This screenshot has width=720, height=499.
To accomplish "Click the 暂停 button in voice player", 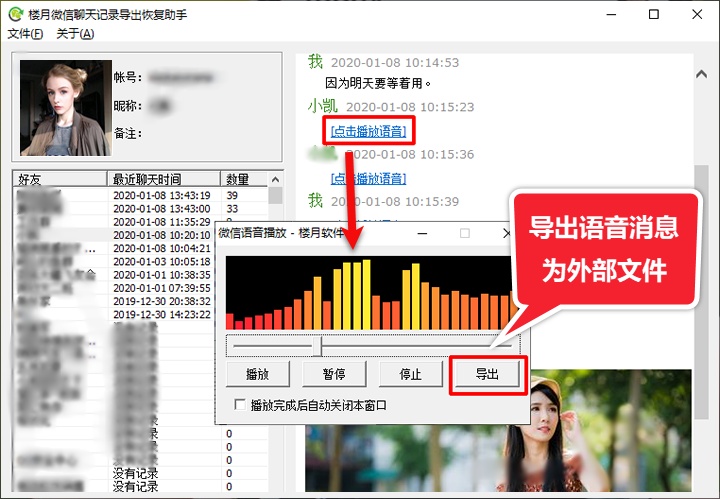I will click(x=334, y=374).
